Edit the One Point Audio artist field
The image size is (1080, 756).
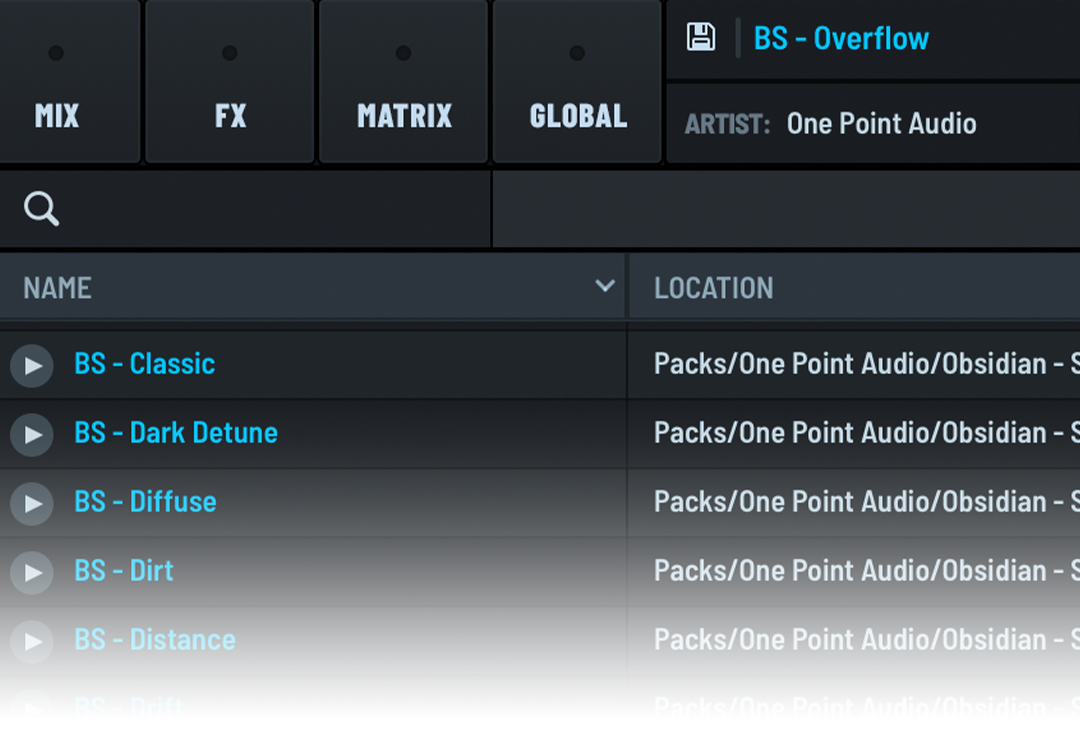[x=881, y=124]
